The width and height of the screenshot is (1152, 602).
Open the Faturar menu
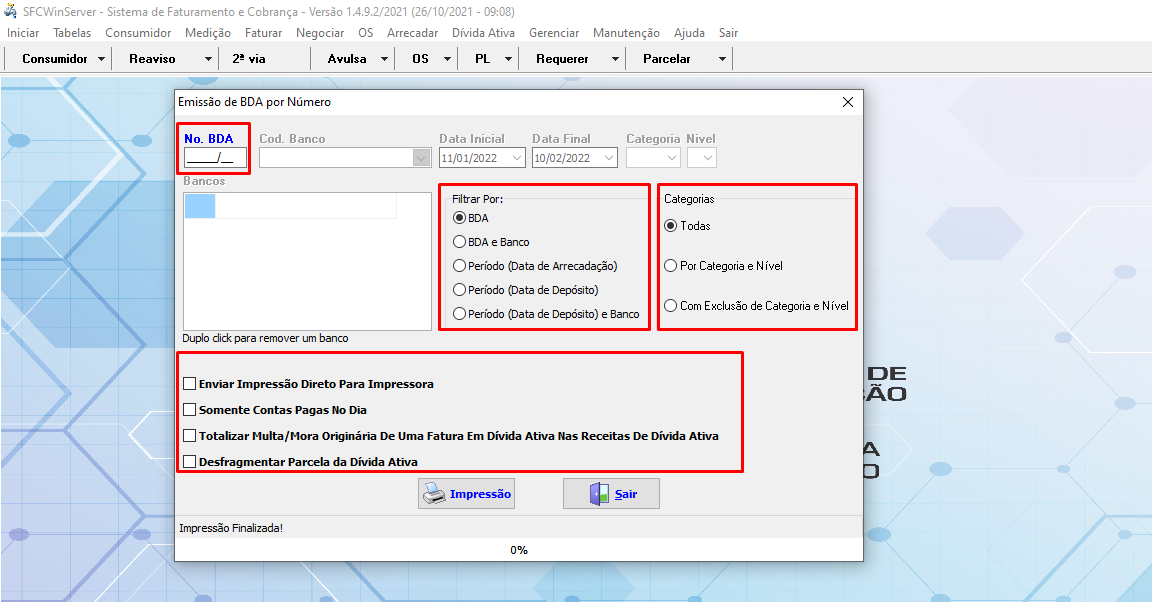pos(263,33)
